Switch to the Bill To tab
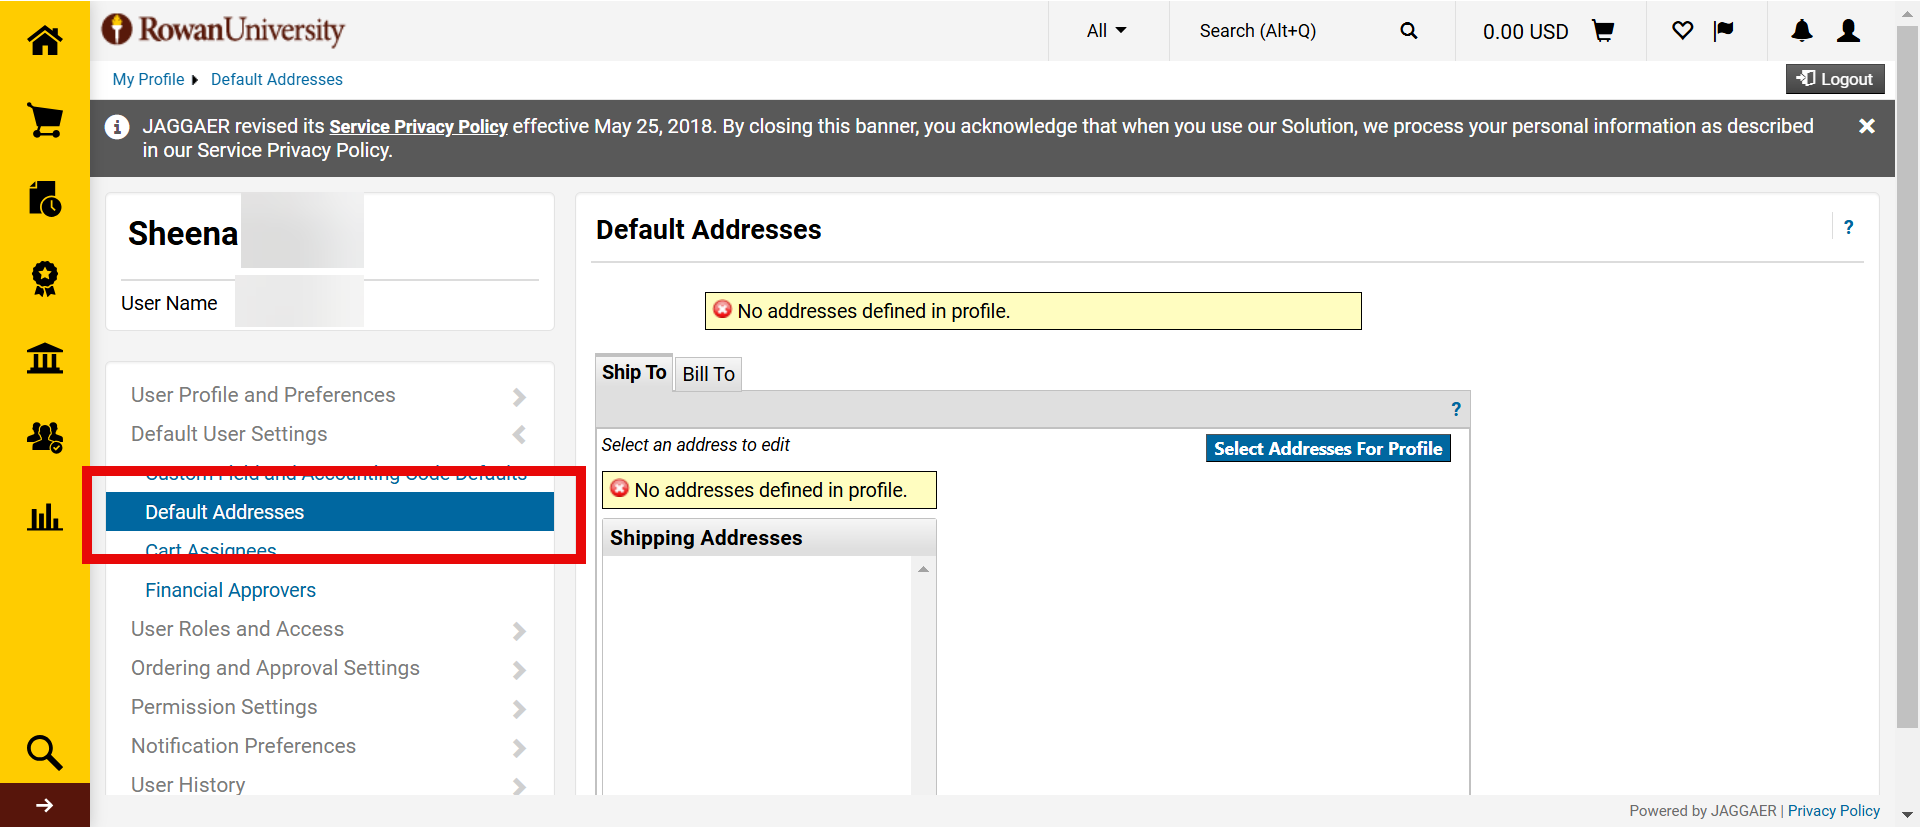Screen dimensions: 1920x827 point(708,374)
